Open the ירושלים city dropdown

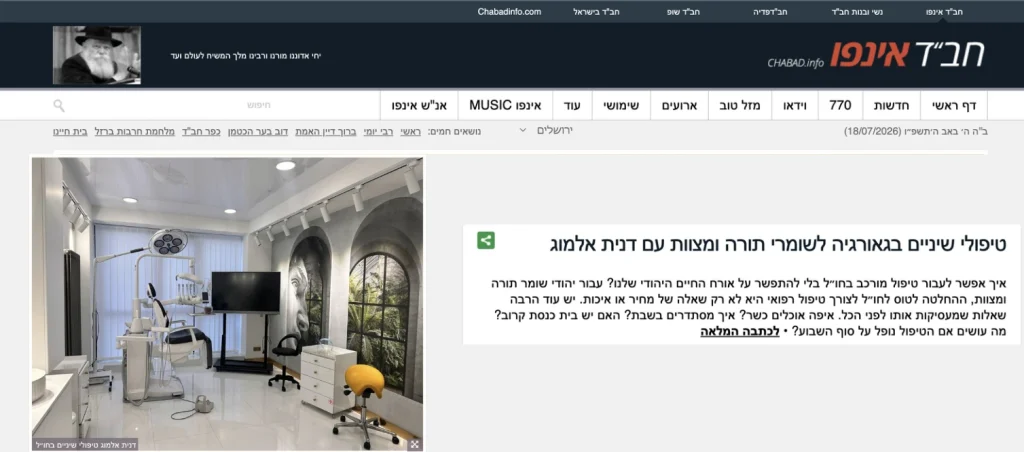tap(545, 130)
